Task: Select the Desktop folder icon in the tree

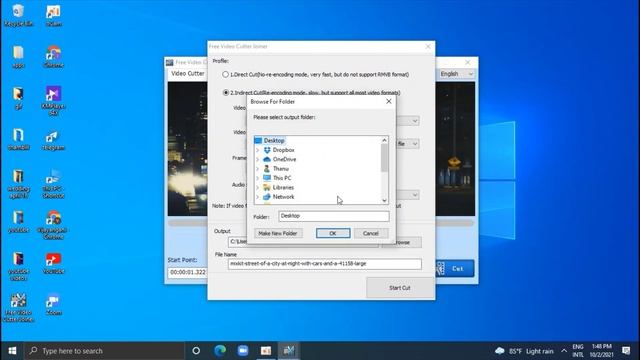Action: tap(258, 140)
